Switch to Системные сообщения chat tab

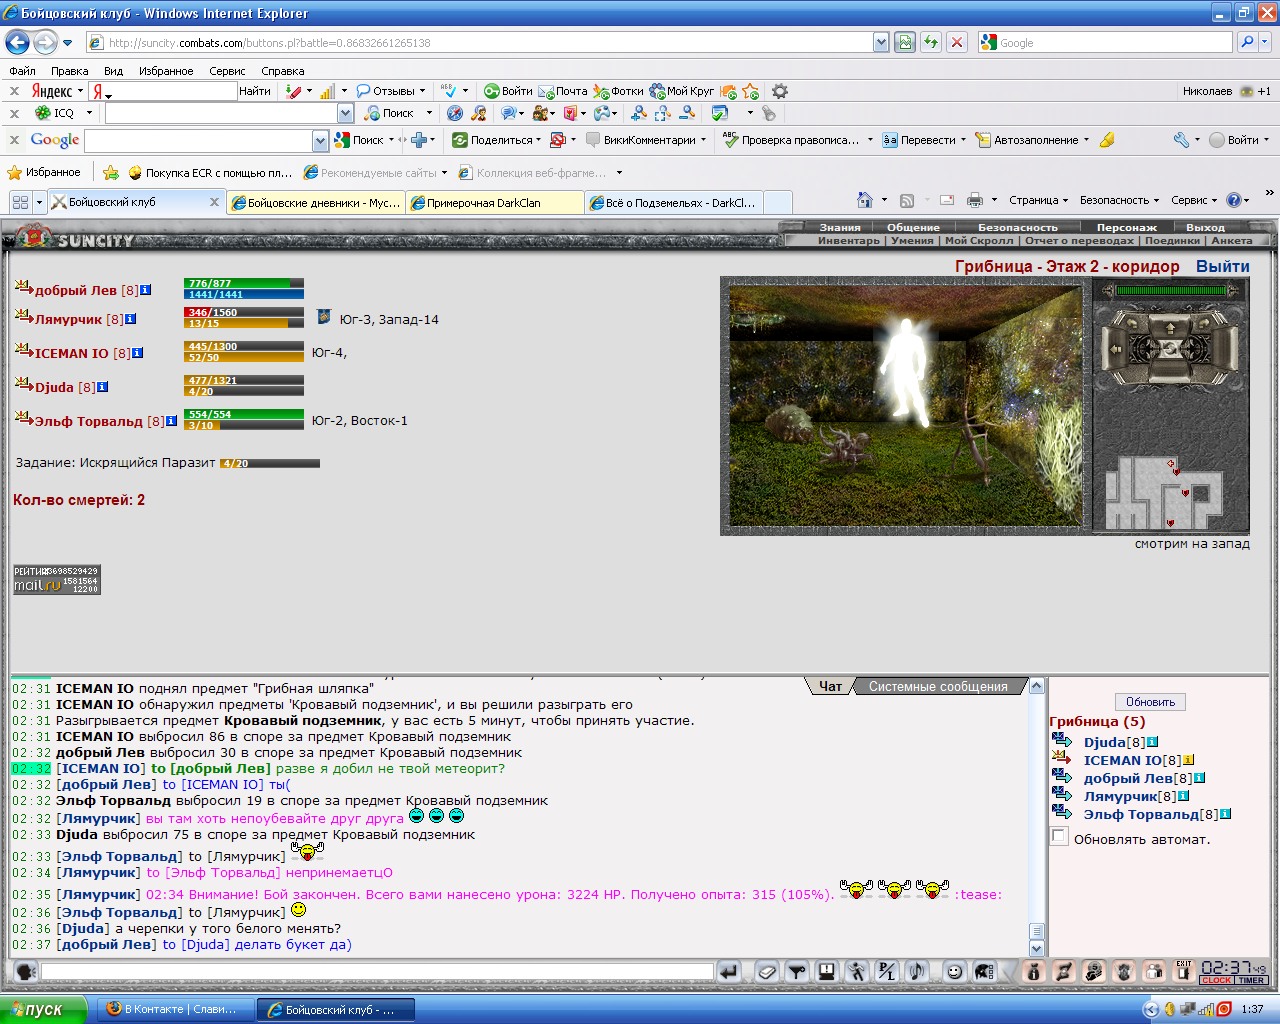tap(938, 686)
